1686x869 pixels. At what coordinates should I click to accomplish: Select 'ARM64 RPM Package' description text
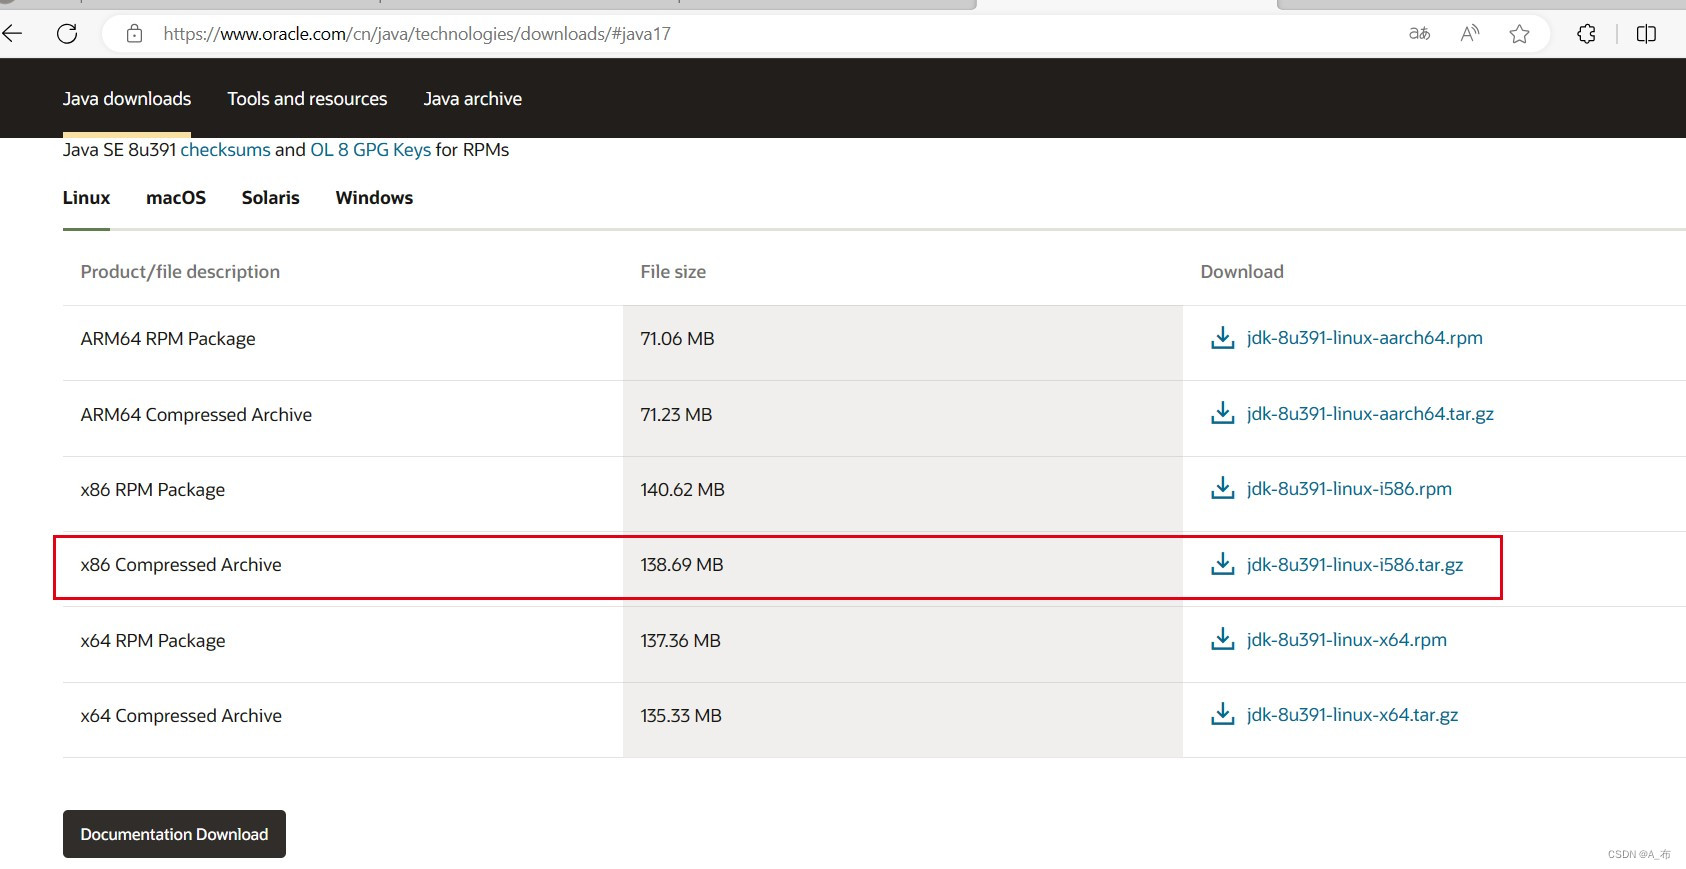point(168,339)
